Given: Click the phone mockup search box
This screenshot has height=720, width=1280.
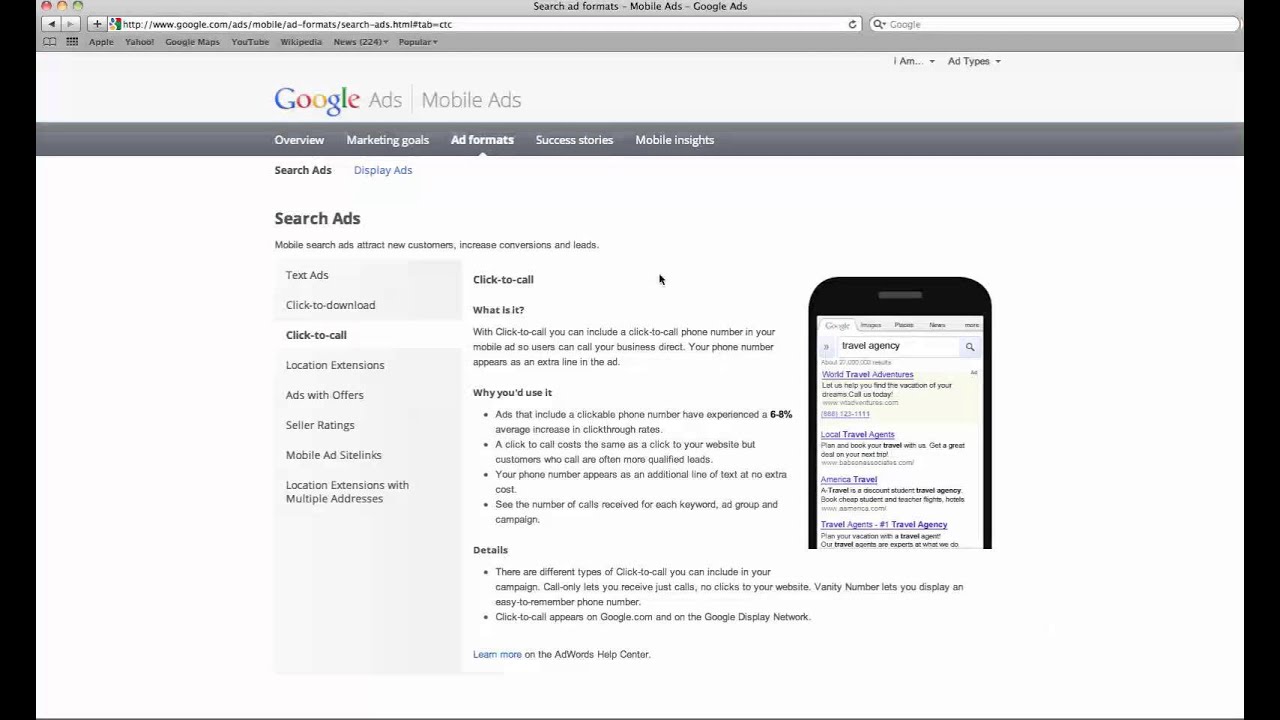Looking at the screenshot, I should 897,346.
